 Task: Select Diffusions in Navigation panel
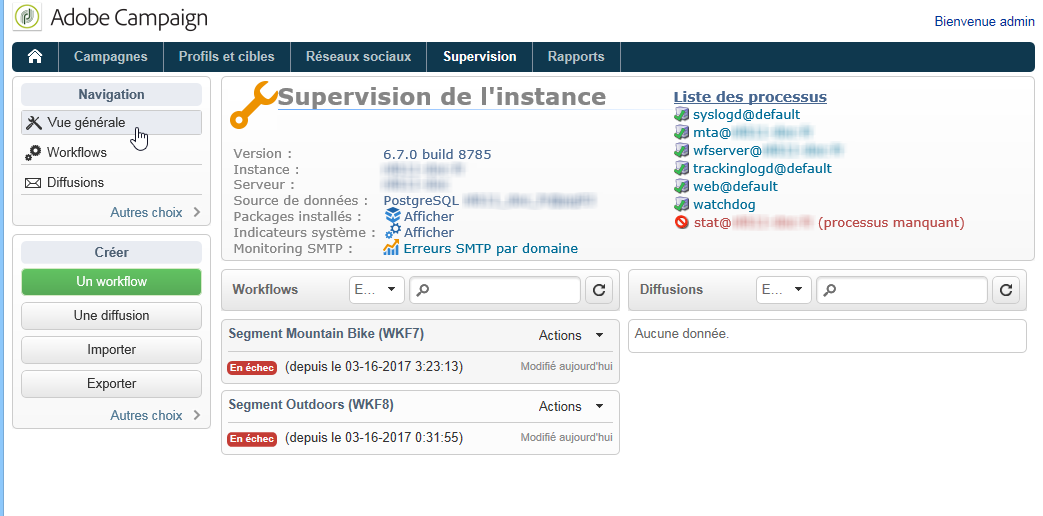pyautogui.click(x=111, y=183)
